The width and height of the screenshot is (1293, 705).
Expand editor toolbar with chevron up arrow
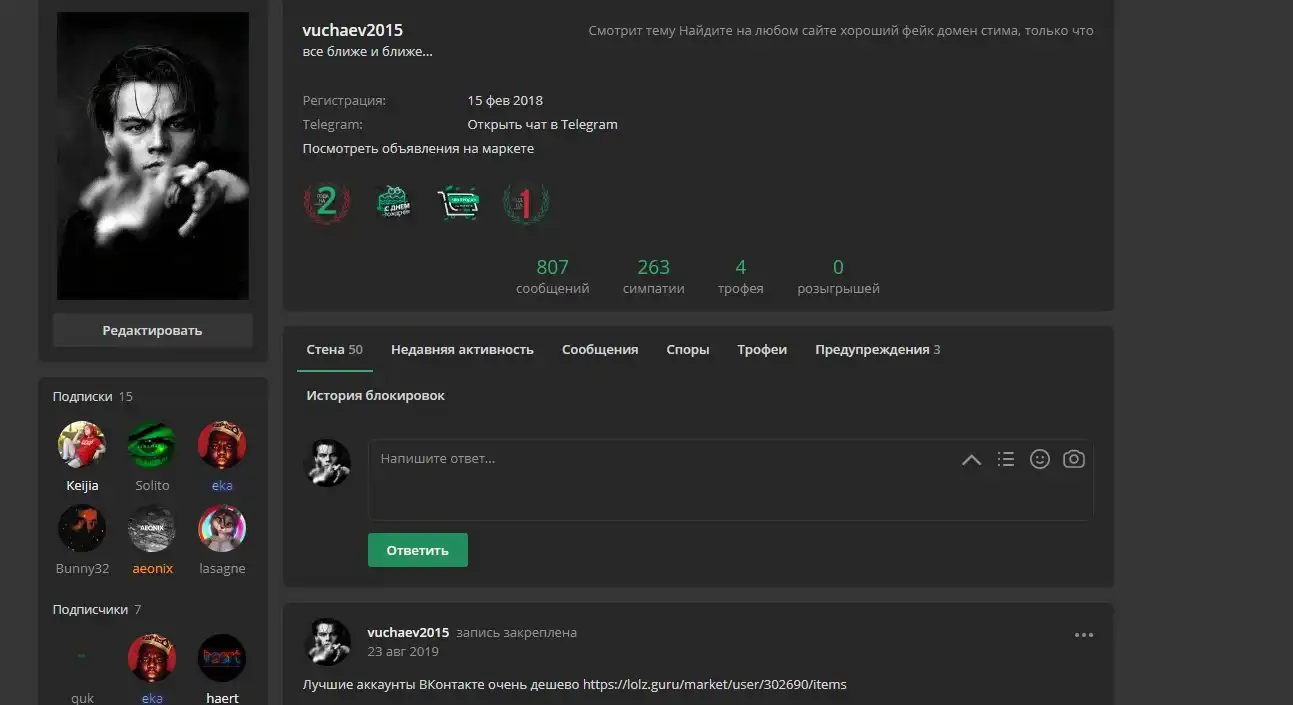point(971,460)
